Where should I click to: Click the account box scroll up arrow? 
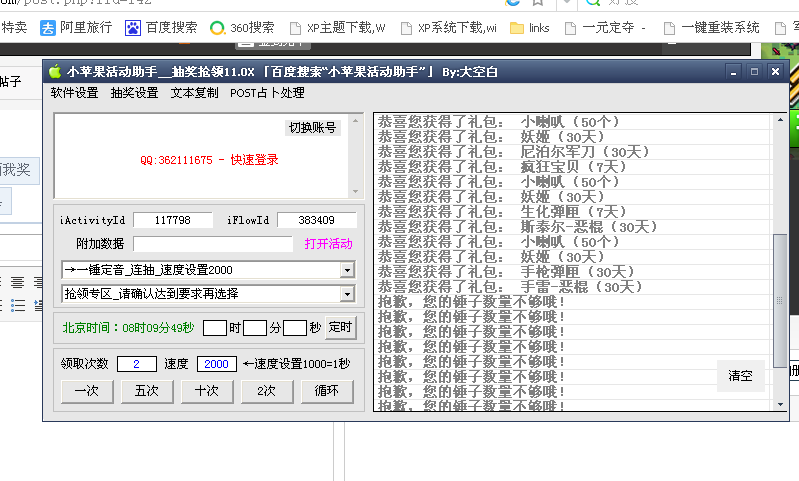pyautogui.click(x=356, y=121)
